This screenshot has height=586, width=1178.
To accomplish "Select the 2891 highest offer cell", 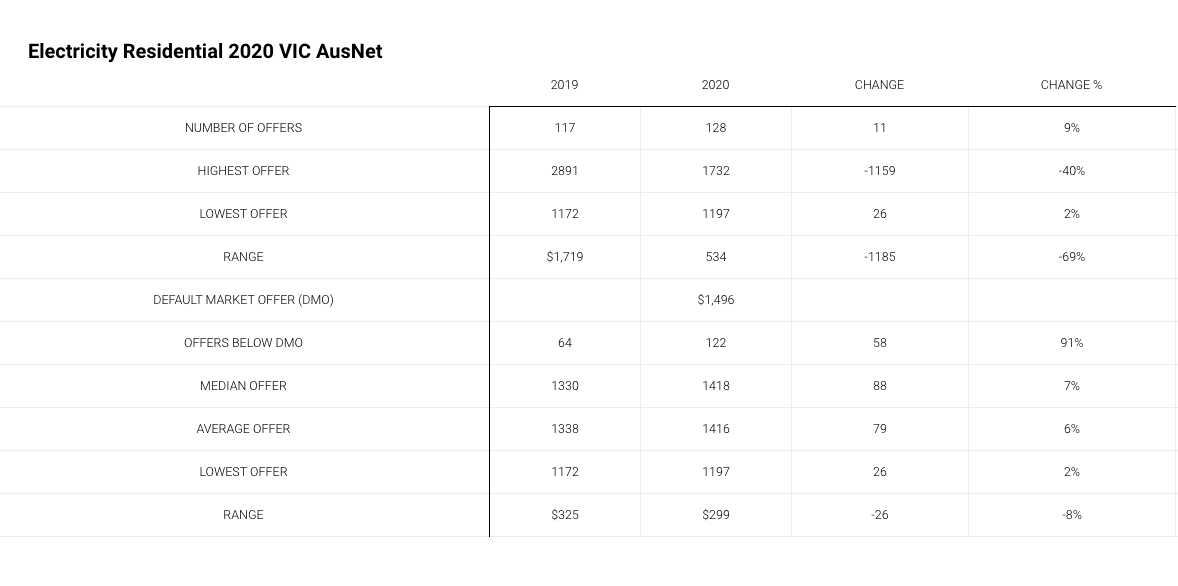I will click(565, 171).
